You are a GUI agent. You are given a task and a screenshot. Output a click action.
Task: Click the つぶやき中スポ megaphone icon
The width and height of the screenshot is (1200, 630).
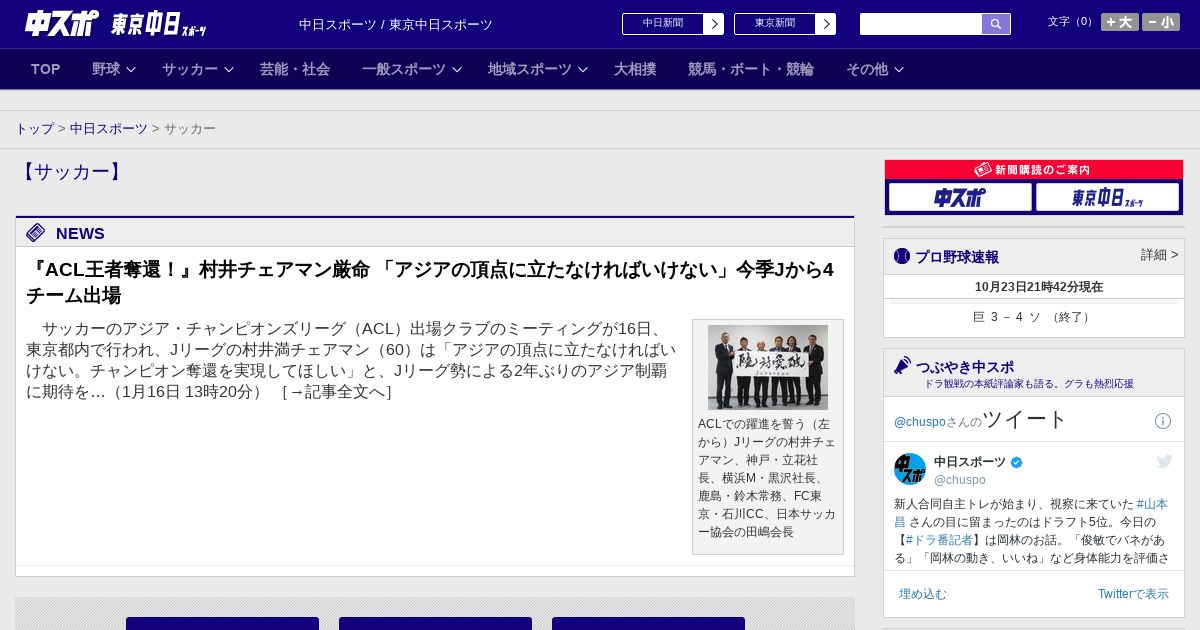[903, 365]
